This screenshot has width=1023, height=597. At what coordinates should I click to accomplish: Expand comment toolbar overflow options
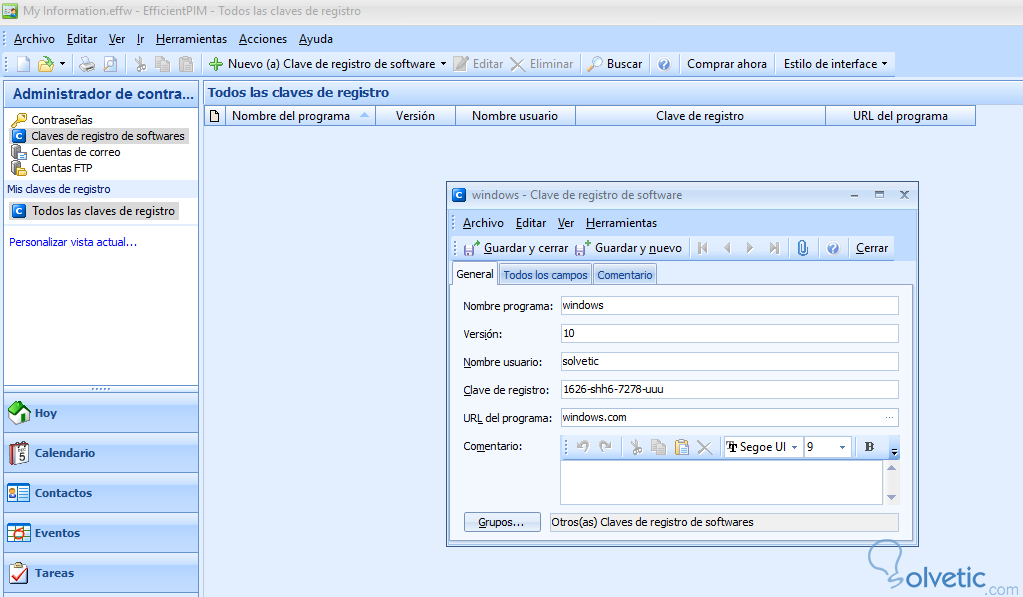tap(894, 450)
